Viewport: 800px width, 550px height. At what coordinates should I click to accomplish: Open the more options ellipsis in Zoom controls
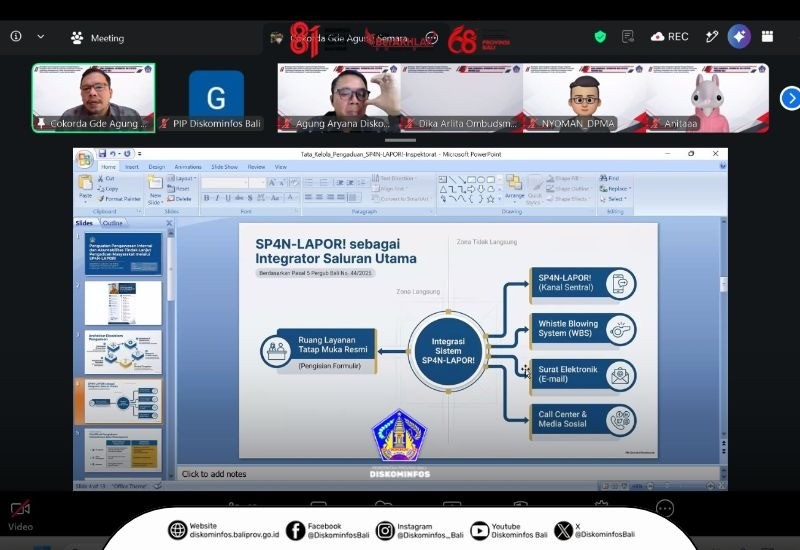coord(665,508)
